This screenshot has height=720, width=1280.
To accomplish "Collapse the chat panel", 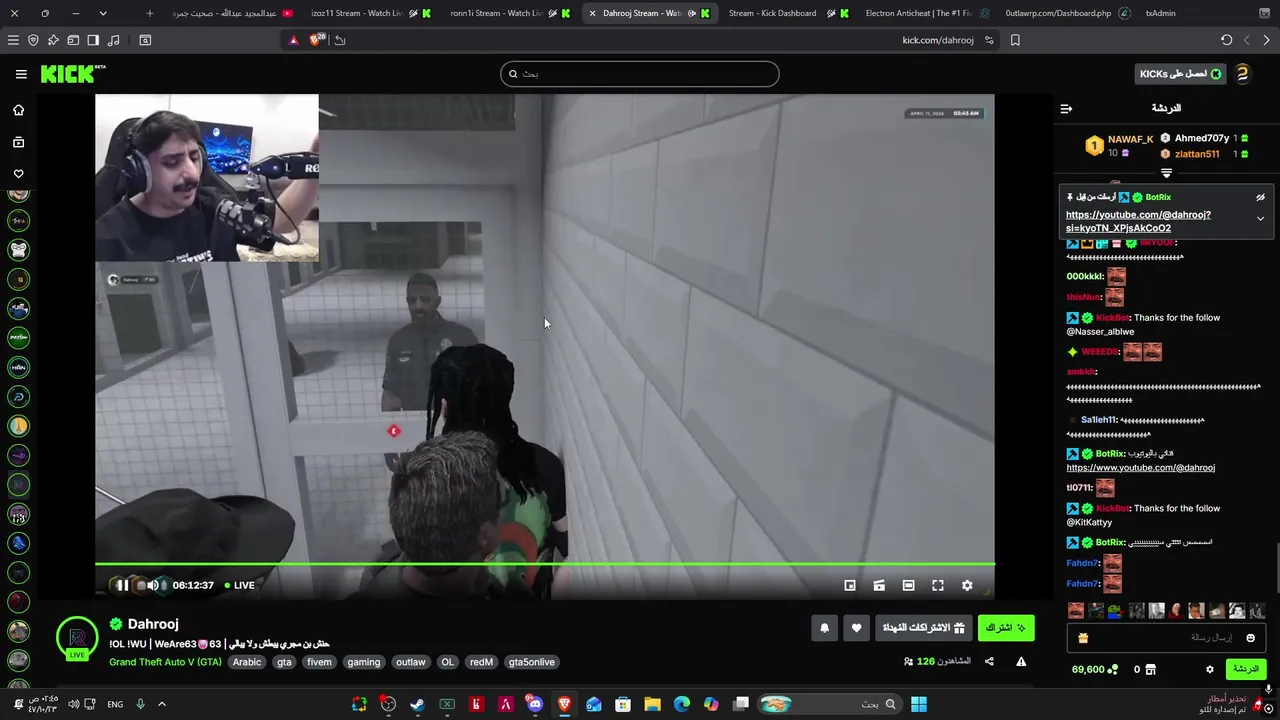I will pos(1066,108).
